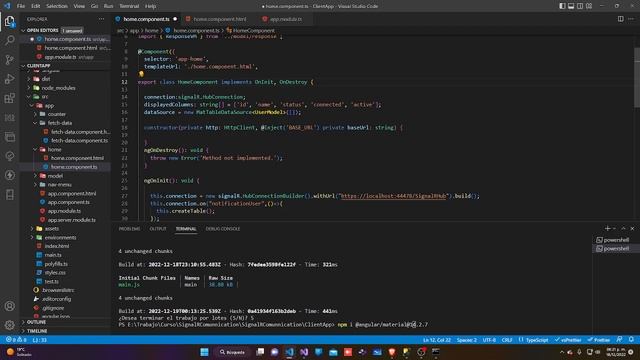Switch to the DEBUG CONSOLE panel tab

(223, 229)
